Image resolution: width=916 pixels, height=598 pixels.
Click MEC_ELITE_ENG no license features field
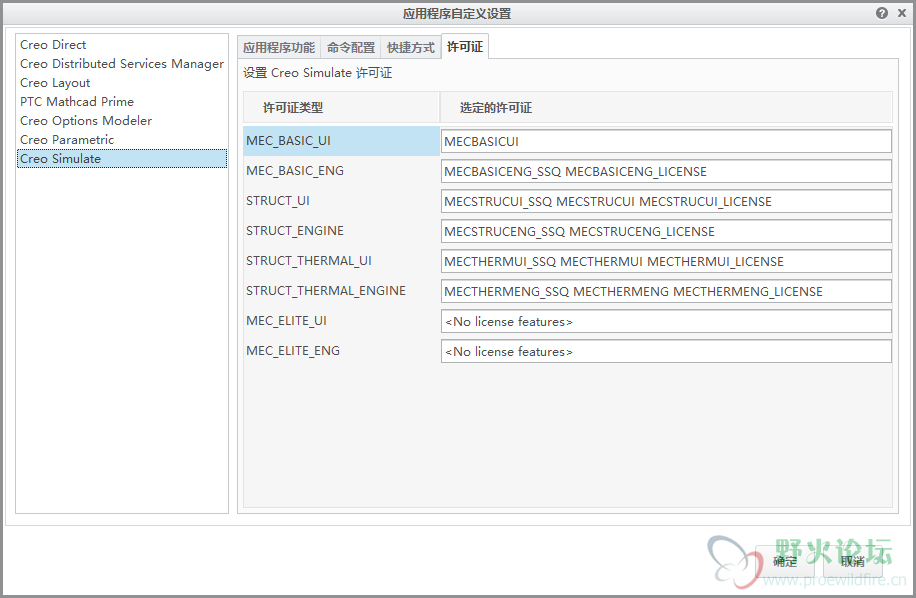click(x=666, y=352)
